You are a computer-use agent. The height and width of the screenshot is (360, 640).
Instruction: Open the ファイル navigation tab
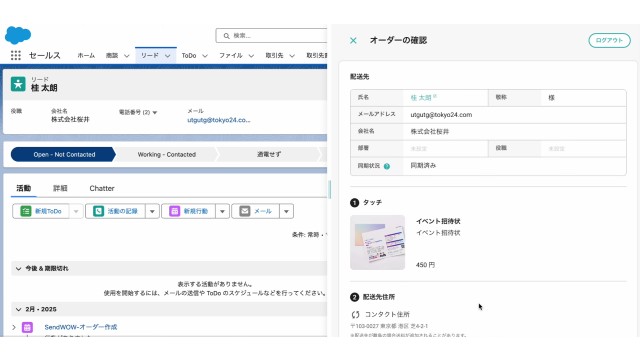pos(231,56)
